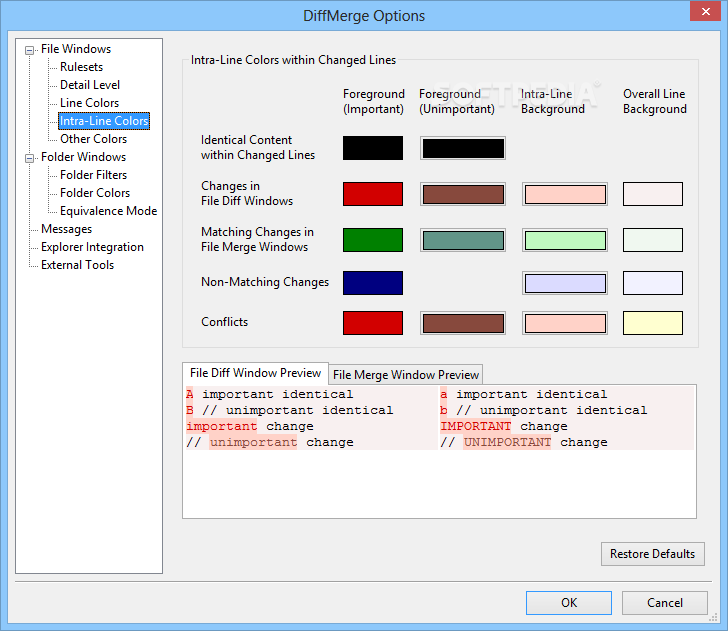Screen dimensions: 728x631
Task: Confirm options with the OK button
Action: (569, 603)
